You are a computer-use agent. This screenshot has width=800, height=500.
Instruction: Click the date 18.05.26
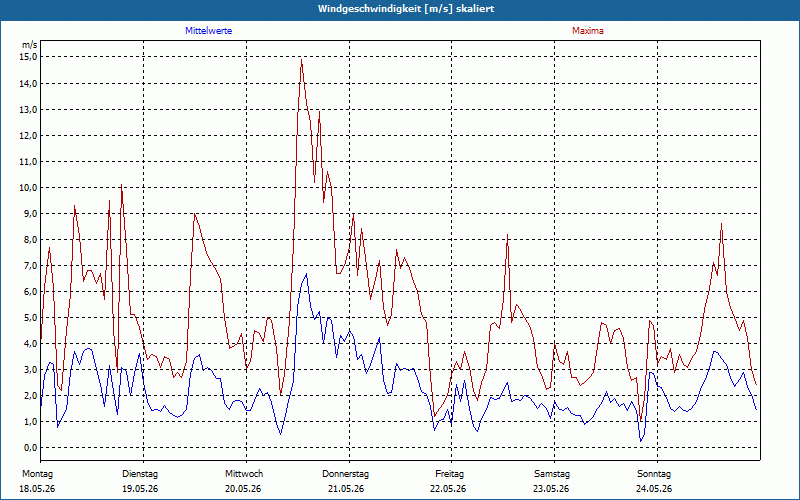coord(37,489)
